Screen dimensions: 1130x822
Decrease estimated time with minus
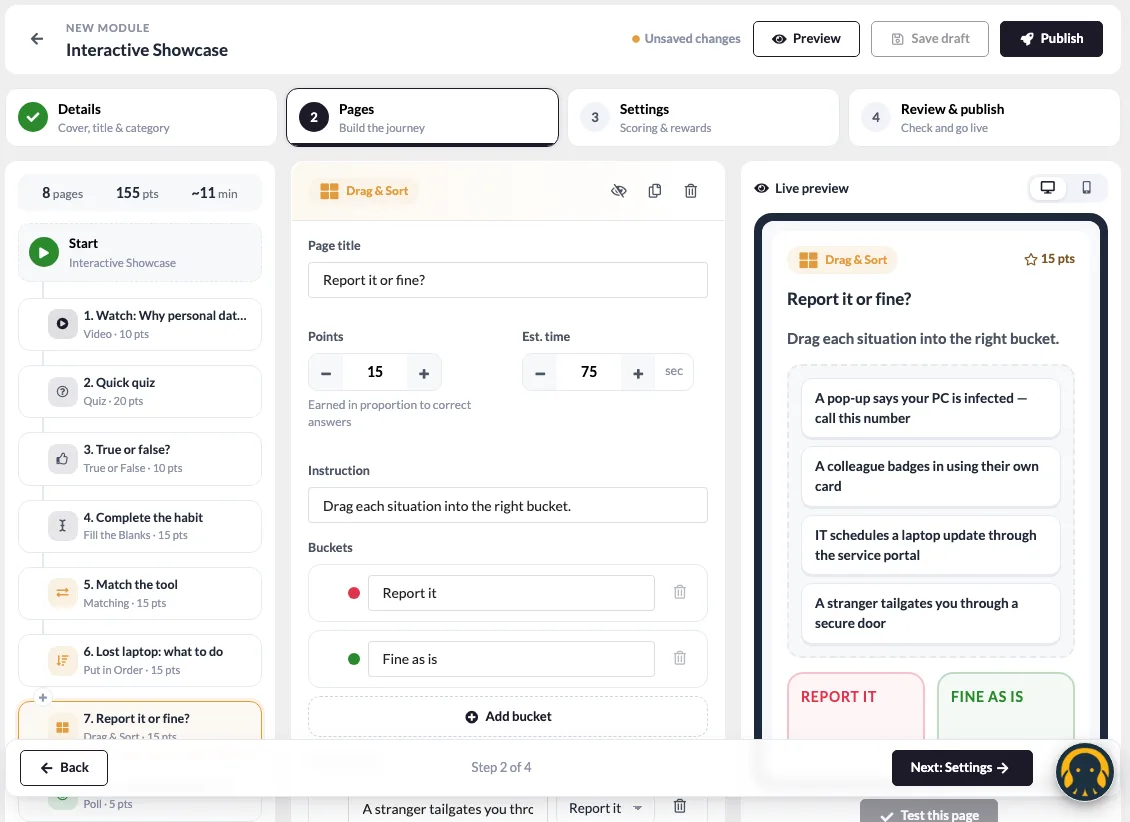click(540, 372)
